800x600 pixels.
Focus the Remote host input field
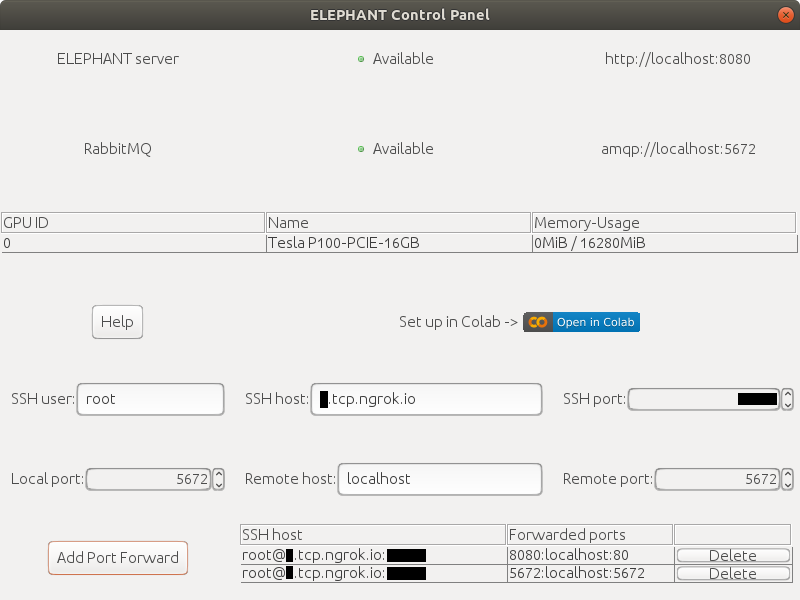point(440,479)
